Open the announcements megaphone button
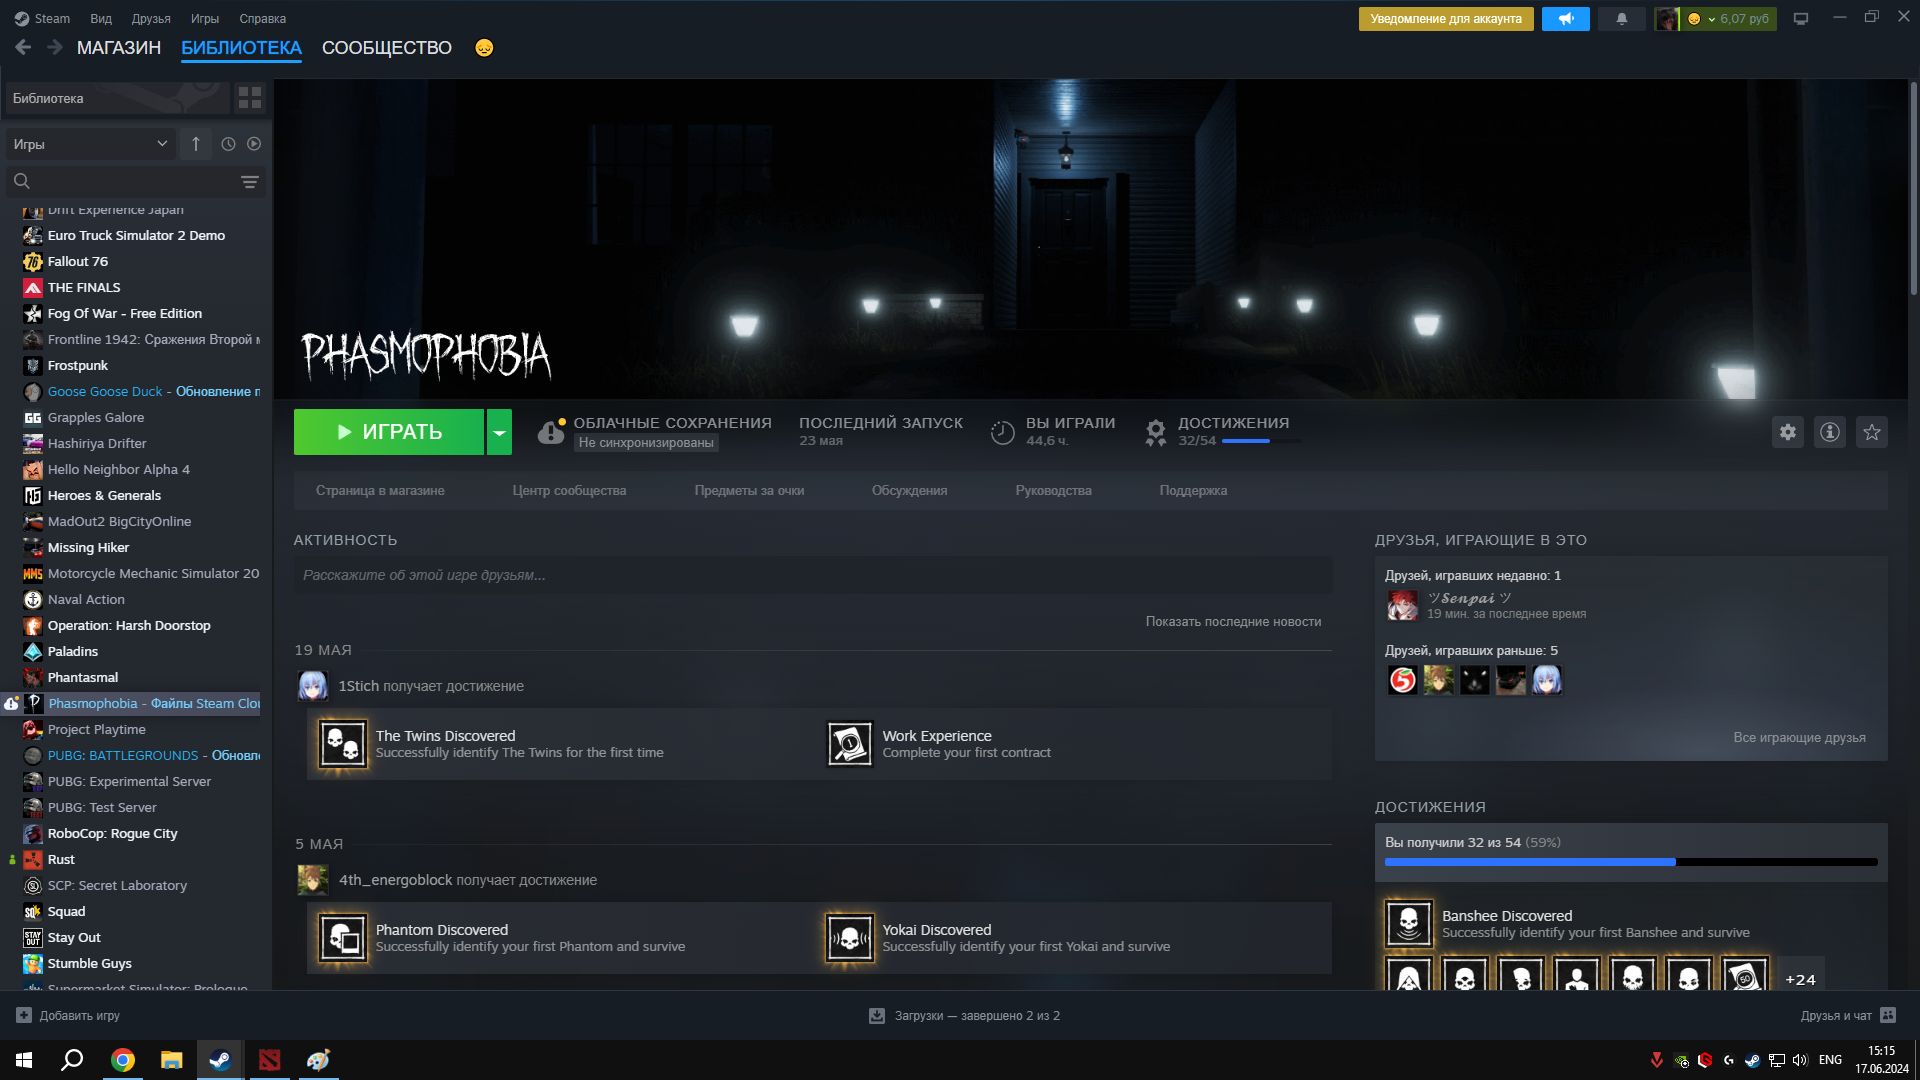Screen dimensions: 1920x1080 (1565, 19)
